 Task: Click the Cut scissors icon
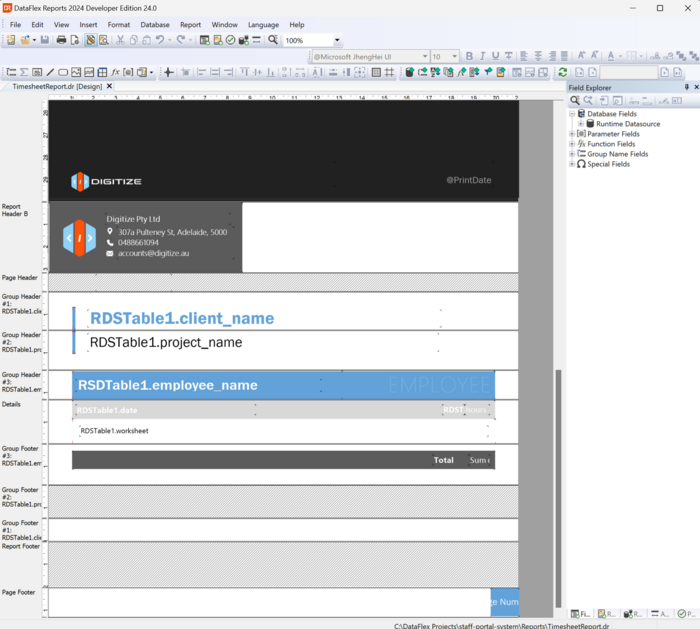pyautogui.click(x=120, y=40)
